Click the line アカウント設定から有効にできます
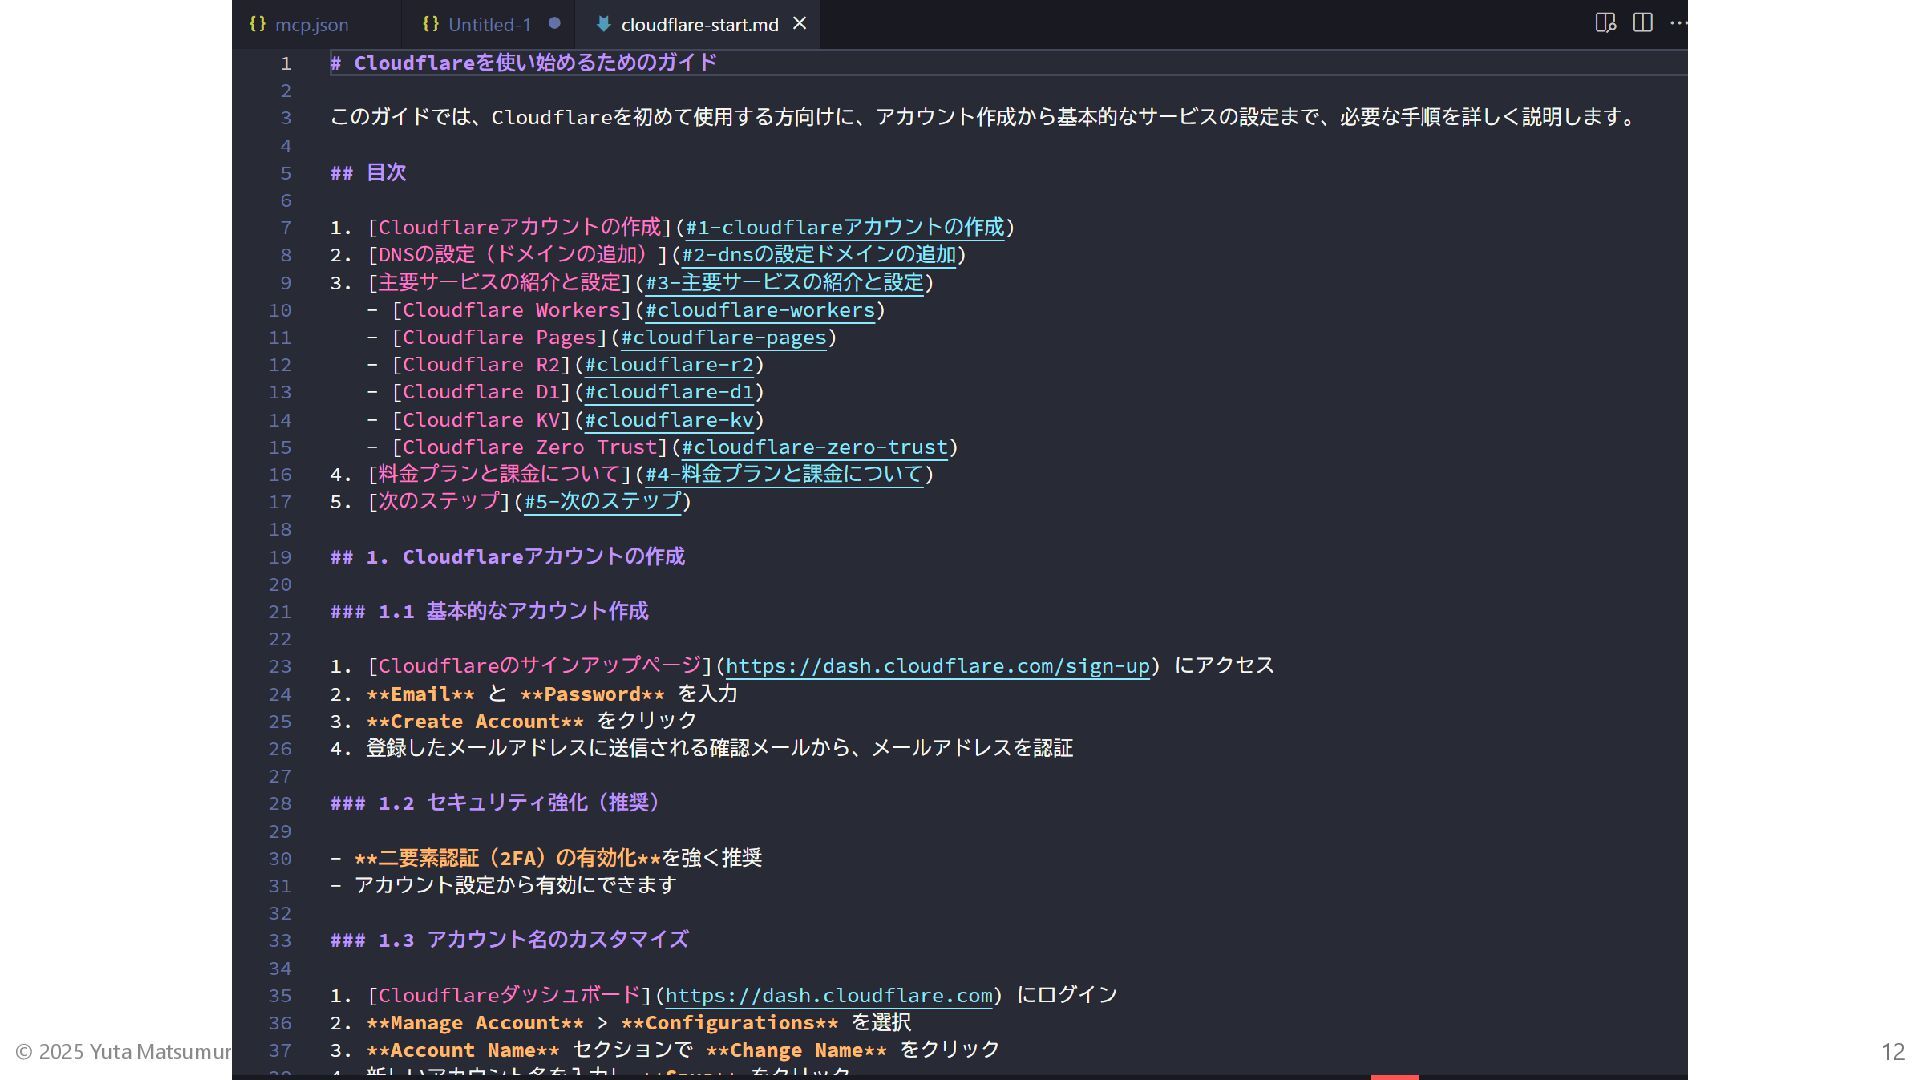1920x1080 pixels. pyautogui.click(x=515, y=885)
